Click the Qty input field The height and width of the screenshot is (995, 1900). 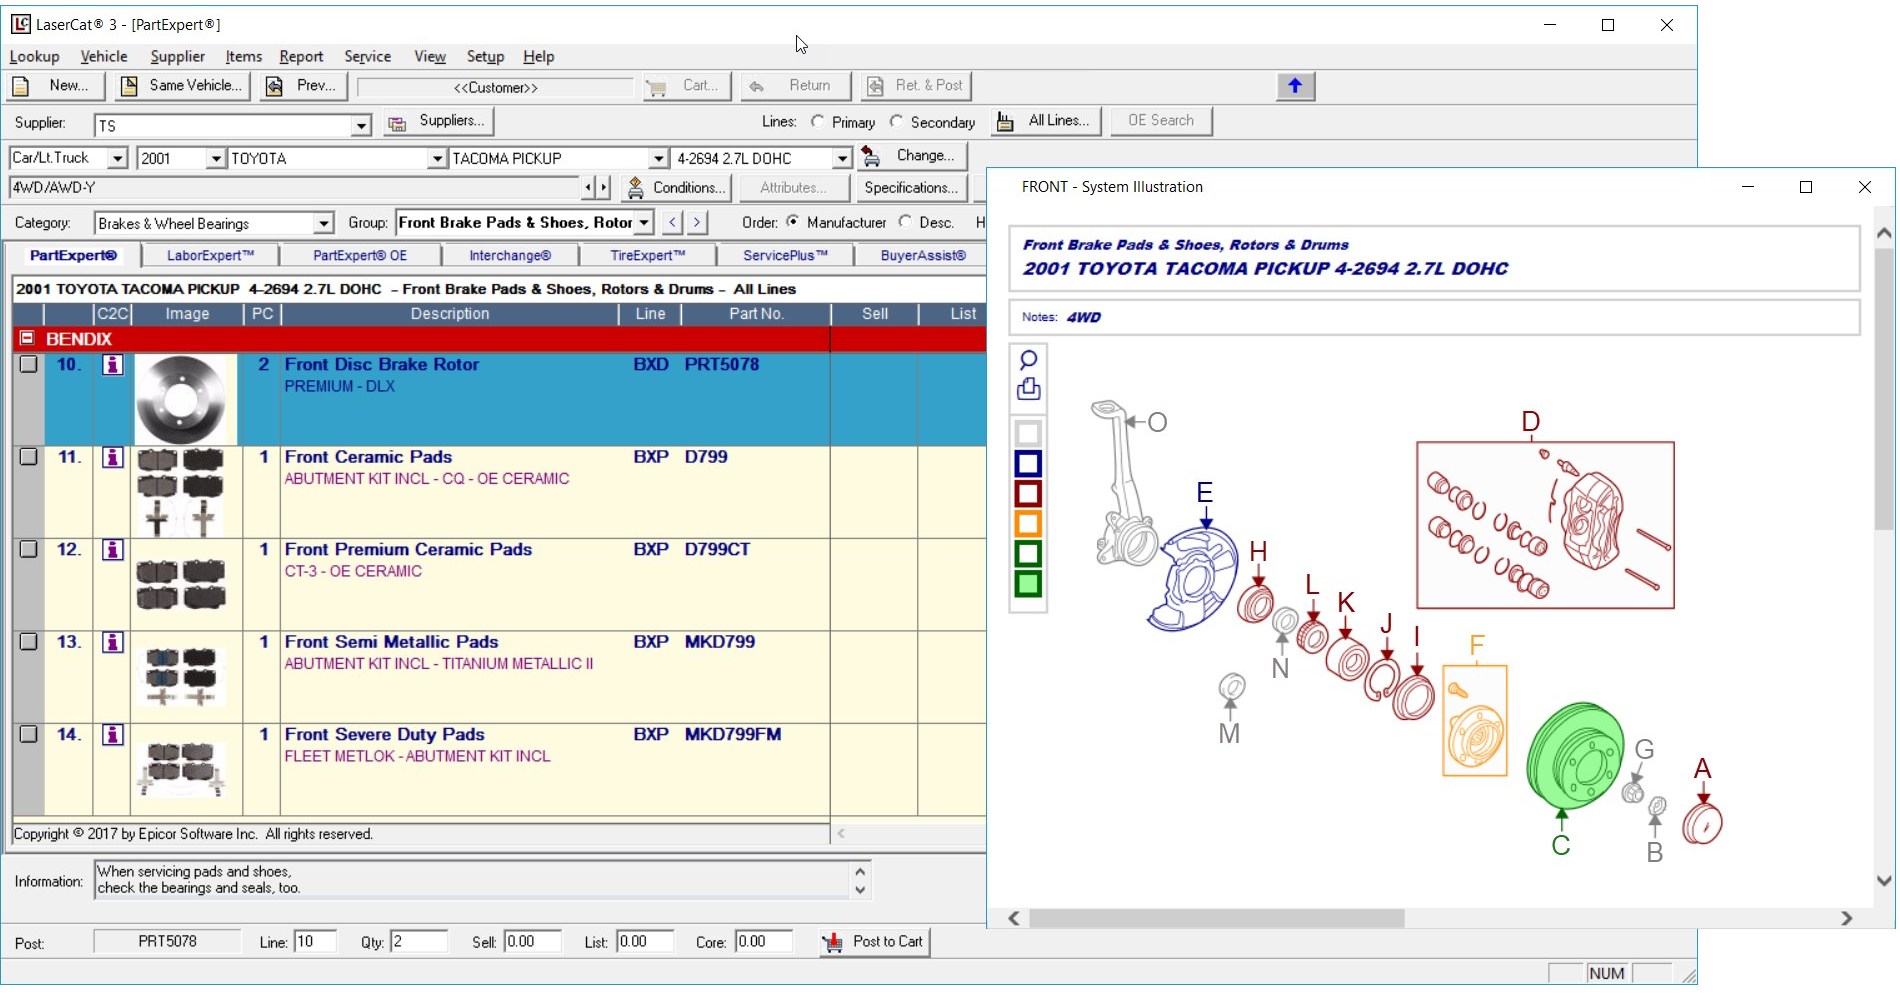418,941
